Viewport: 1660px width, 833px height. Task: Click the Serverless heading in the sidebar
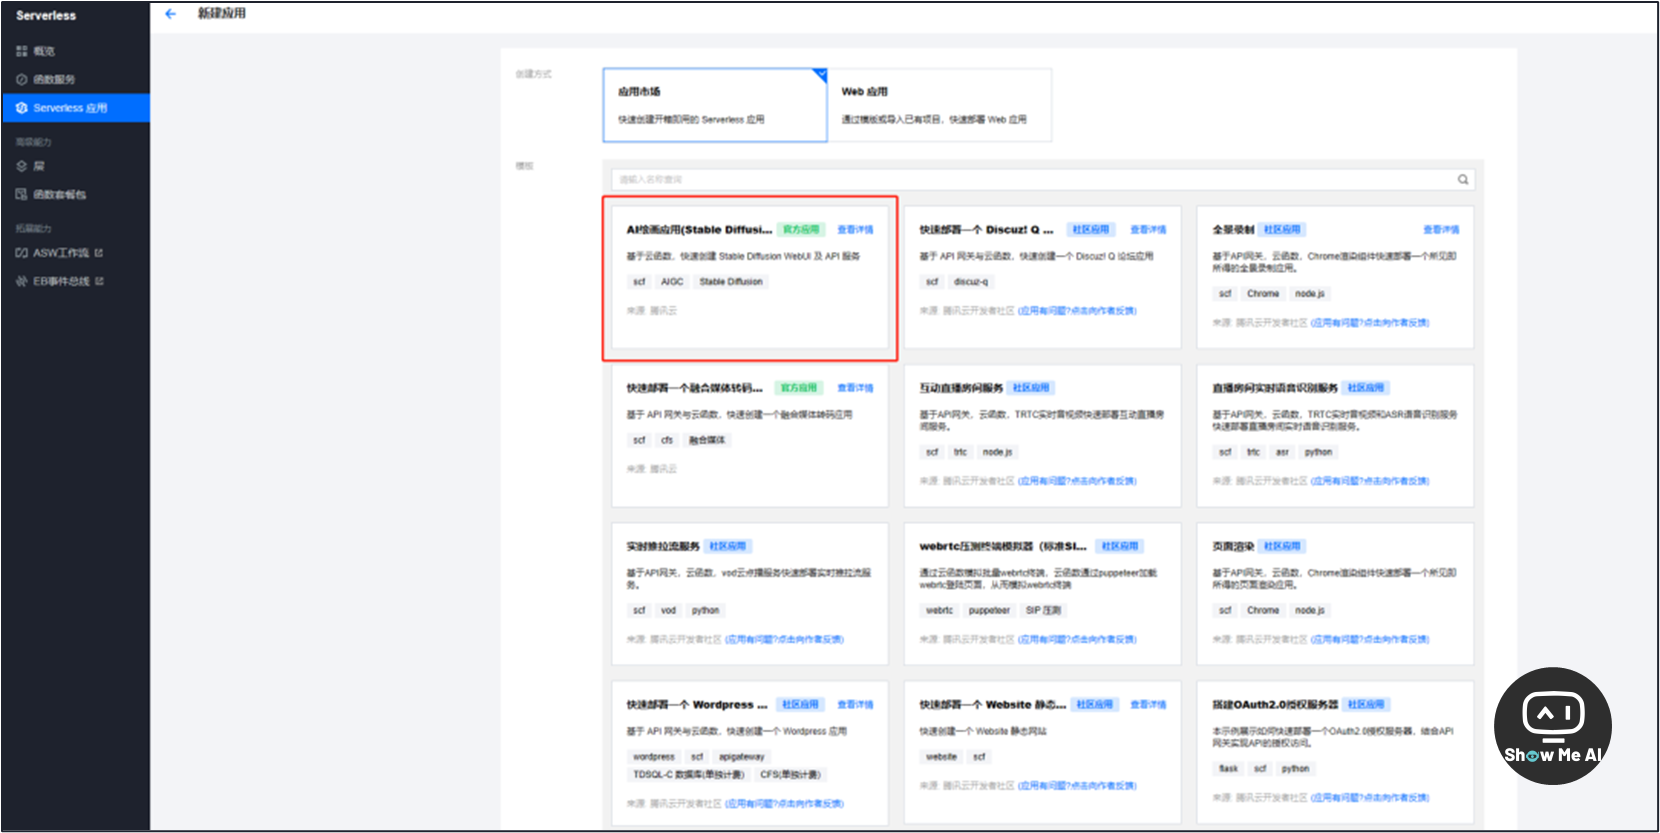point(46,16)
